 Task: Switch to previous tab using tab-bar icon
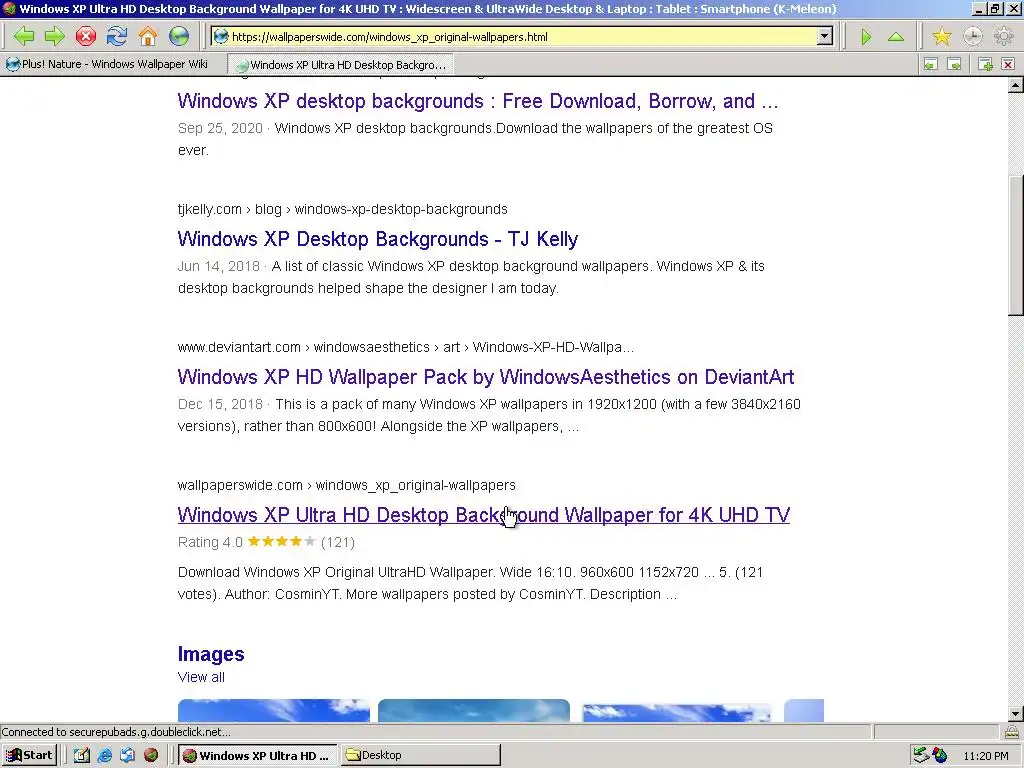point(931,64)
